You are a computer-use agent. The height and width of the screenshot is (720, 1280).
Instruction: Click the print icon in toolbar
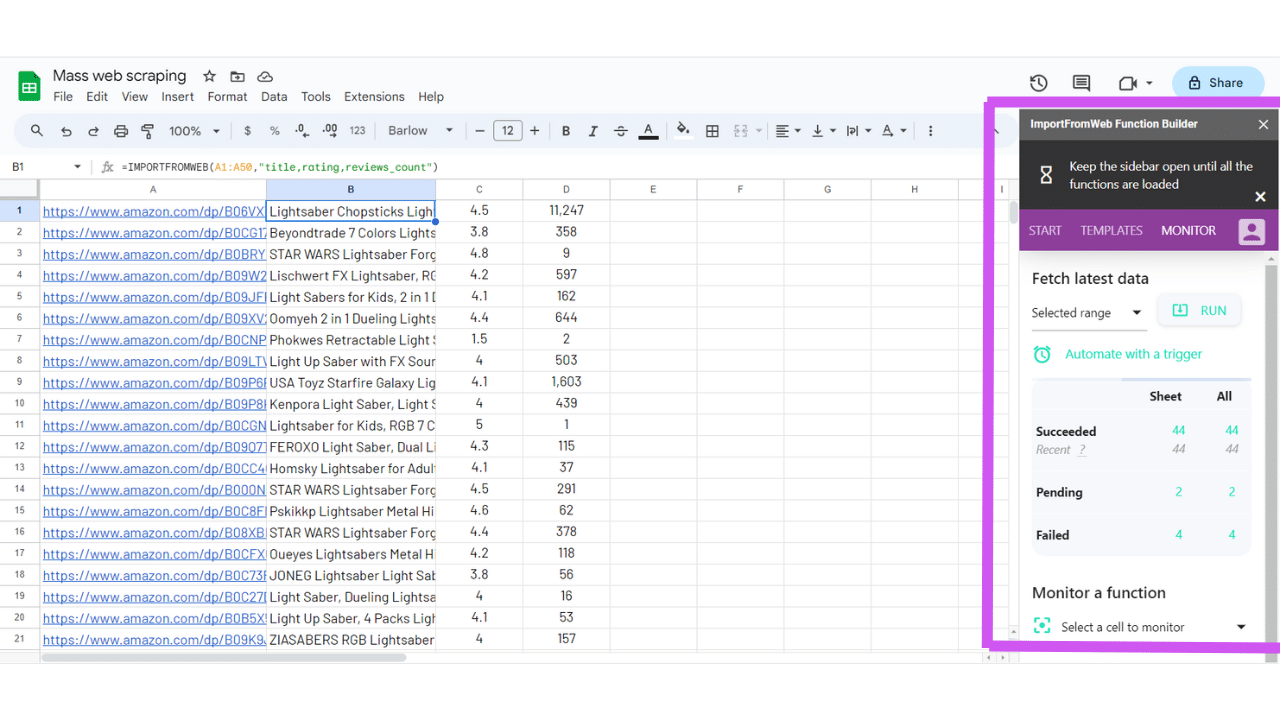121,131
